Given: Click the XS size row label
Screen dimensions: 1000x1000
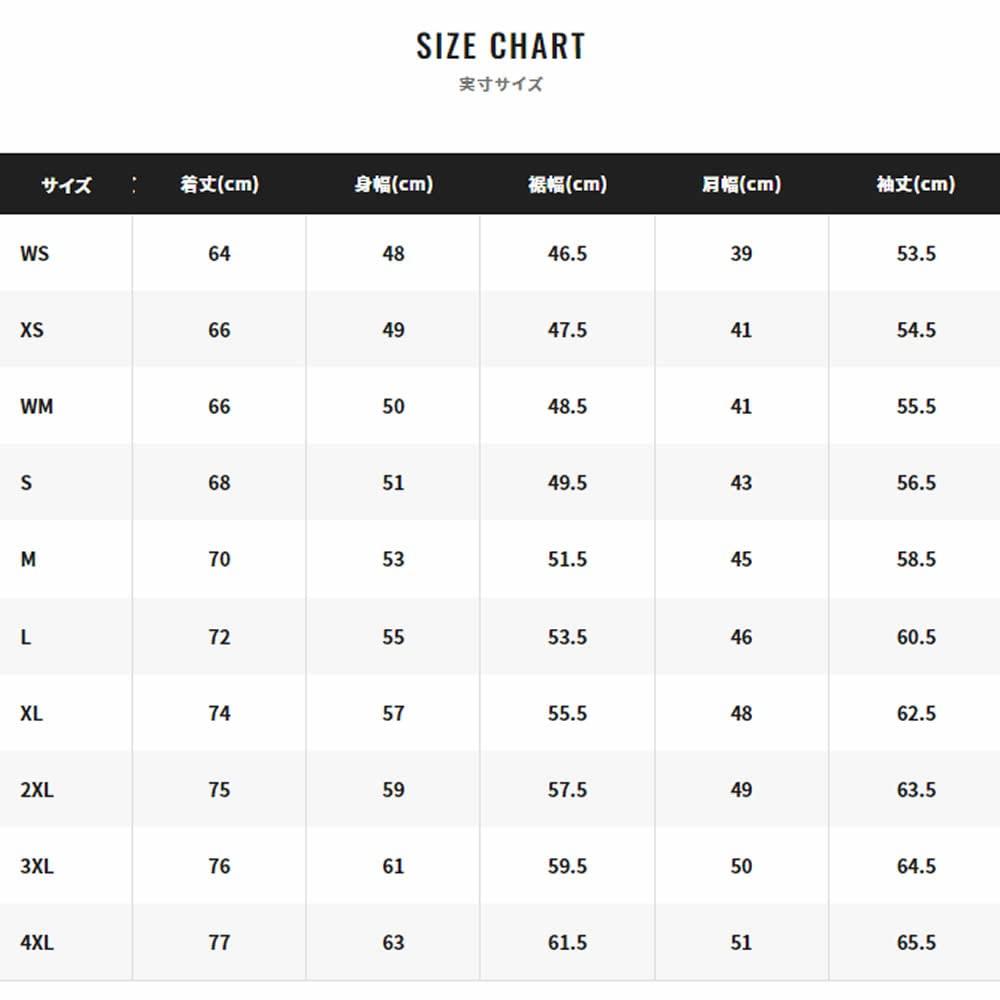Looking at the screenshot, I should coord(32,330).
